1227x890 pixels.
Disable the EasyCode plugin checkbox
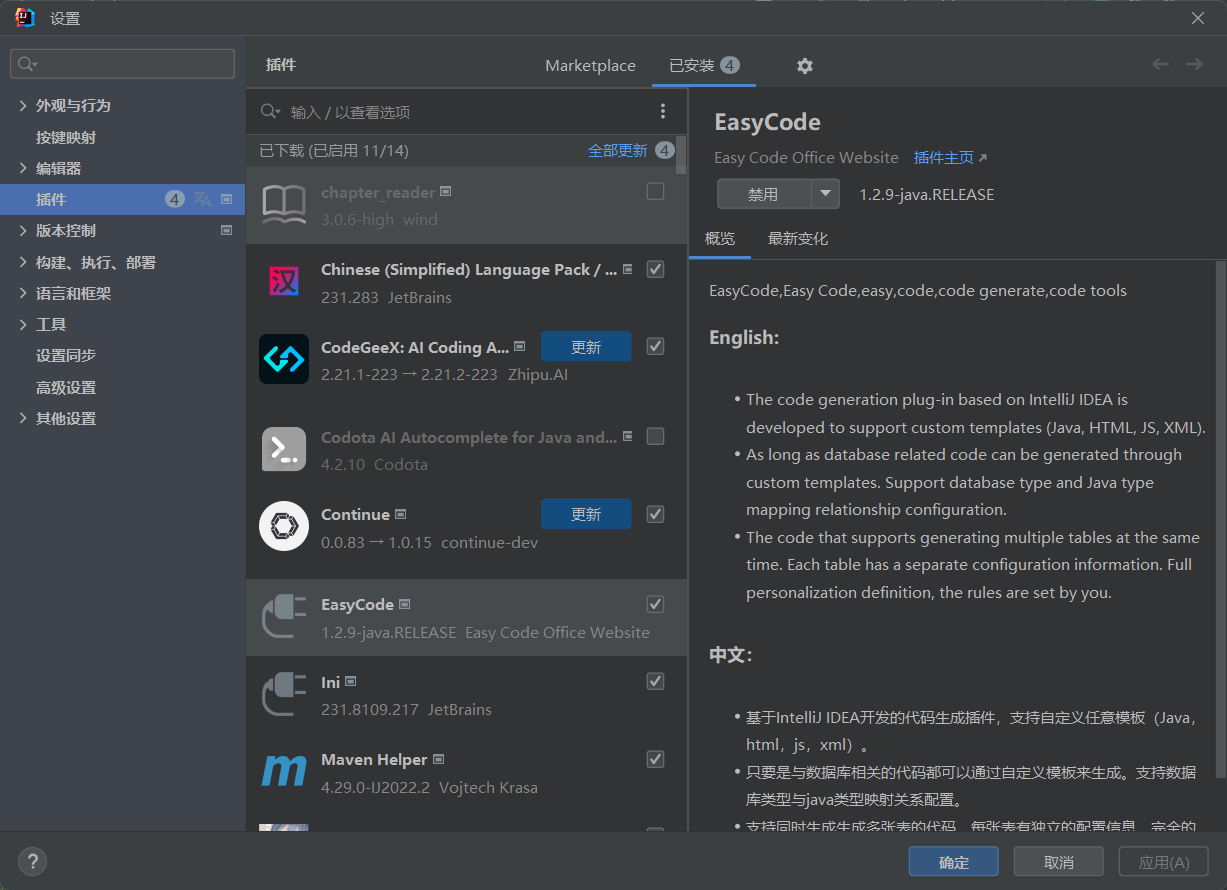pos(655,604)
